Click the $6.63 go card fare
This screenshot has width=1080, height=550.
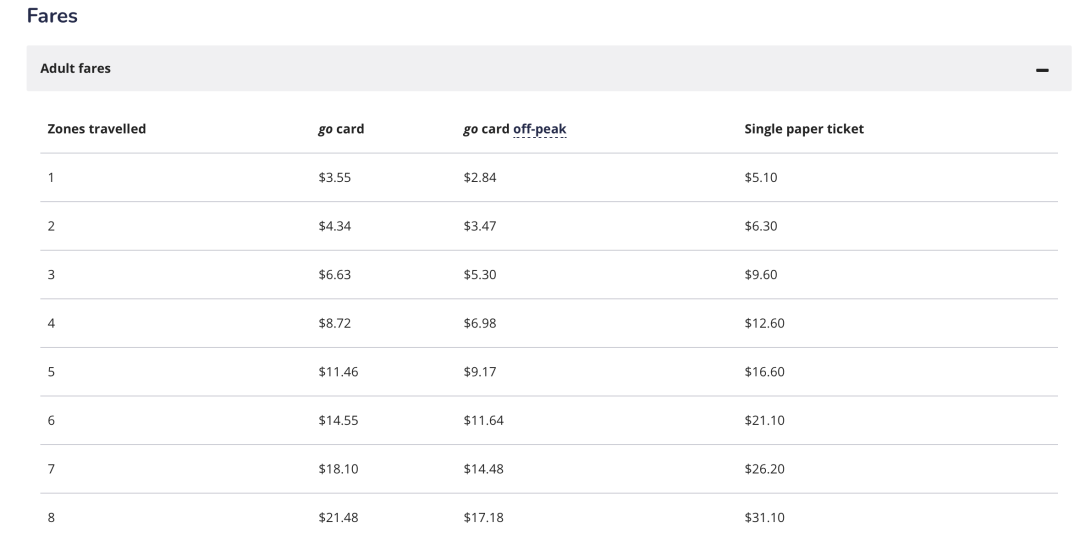[x=335, y=275]
